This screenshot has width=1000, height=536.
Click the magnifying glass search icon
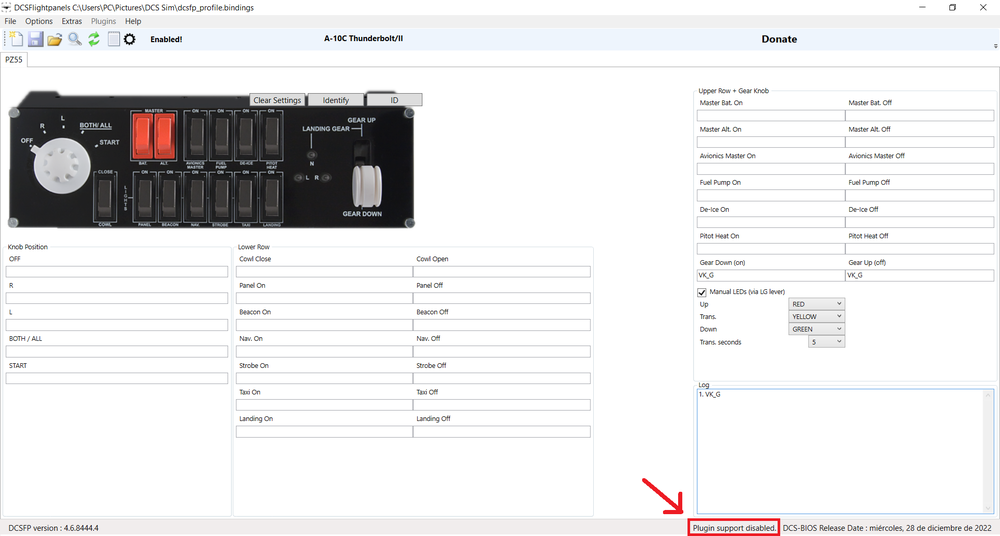(75, 39)
